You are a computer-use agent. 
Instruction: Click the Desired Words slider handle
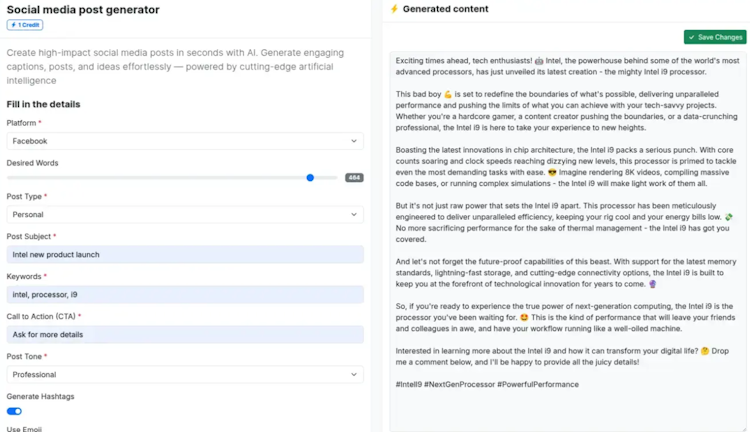click(310, 178)
